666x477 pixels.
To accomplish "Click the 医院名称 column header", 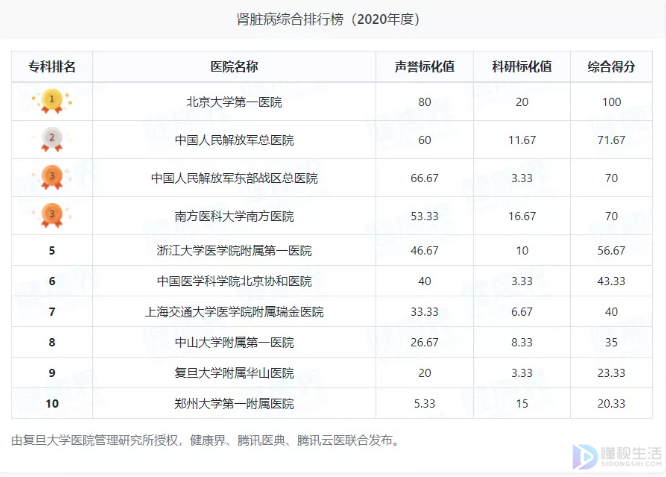I will 234,67.
